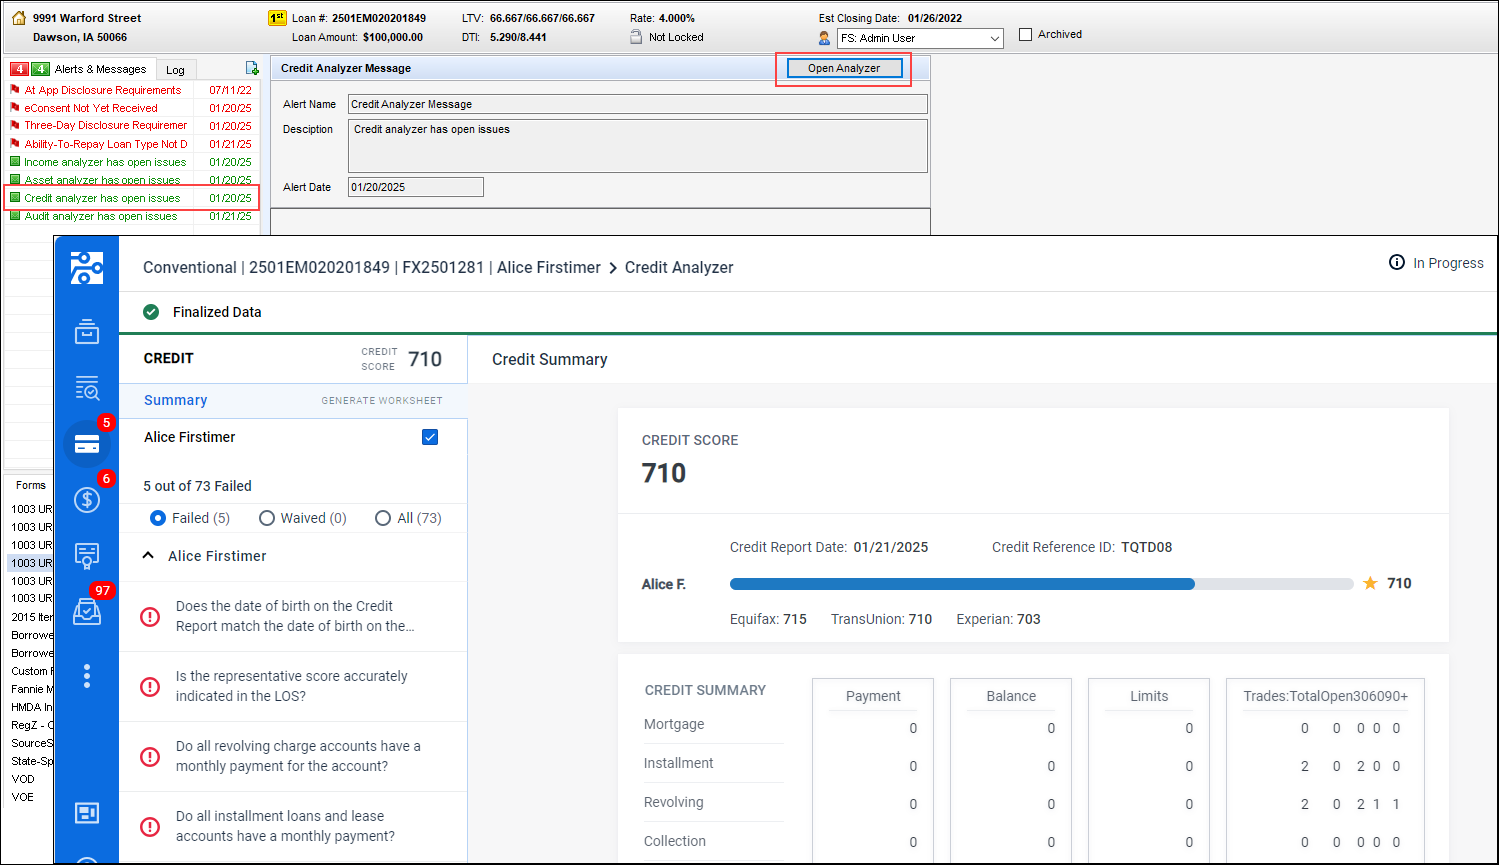The width and height of the screenshot is (1499, 865).
Task: Click the yellow 1st lien badge icon
Action: click(277, 18)
